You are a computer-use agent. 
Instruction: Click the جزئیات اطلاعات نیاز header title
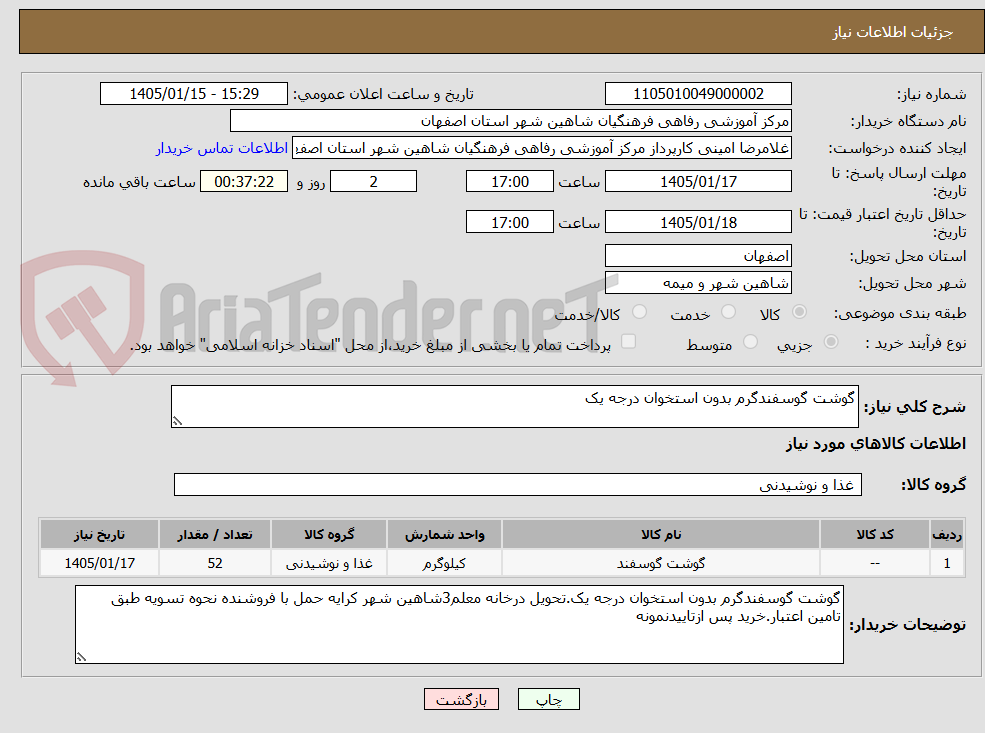point(893,32)
